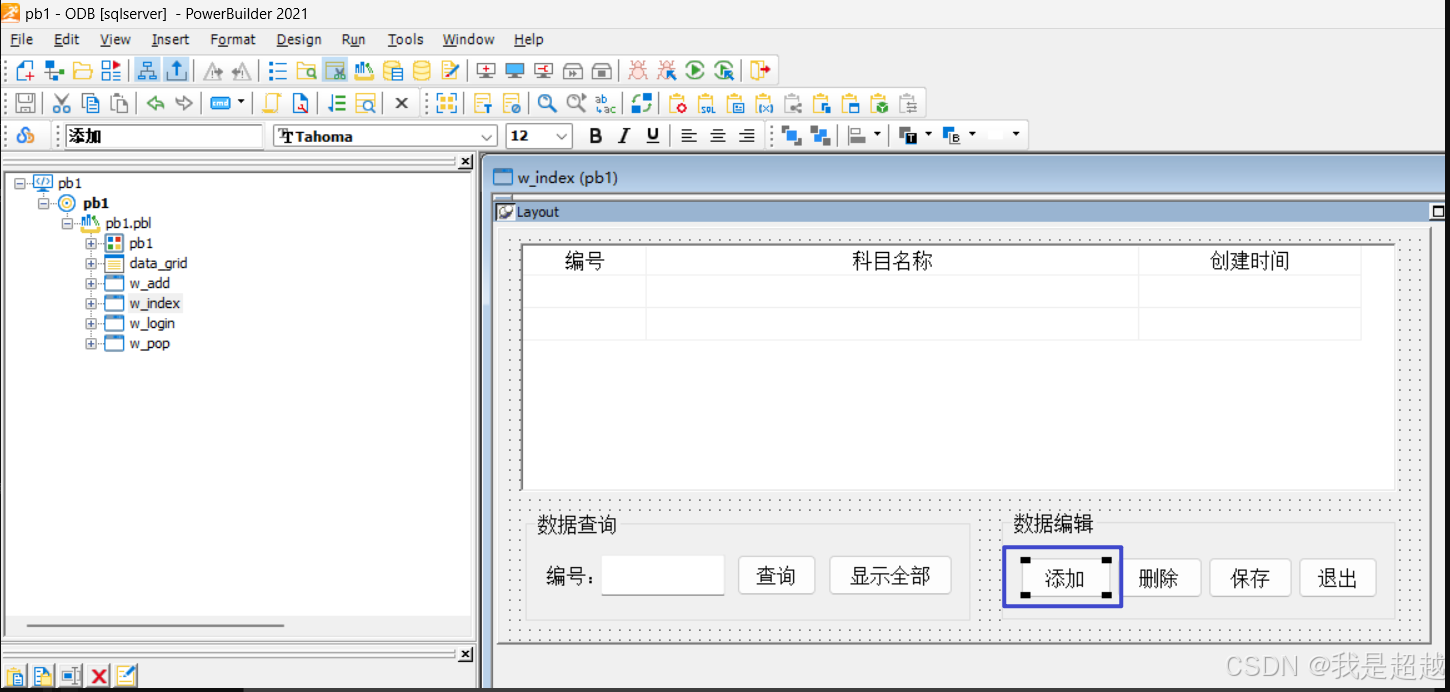Screen dimensions: 1450x692
Task: Toggle bold formatting on the selected button
Action: coord(595,135)
